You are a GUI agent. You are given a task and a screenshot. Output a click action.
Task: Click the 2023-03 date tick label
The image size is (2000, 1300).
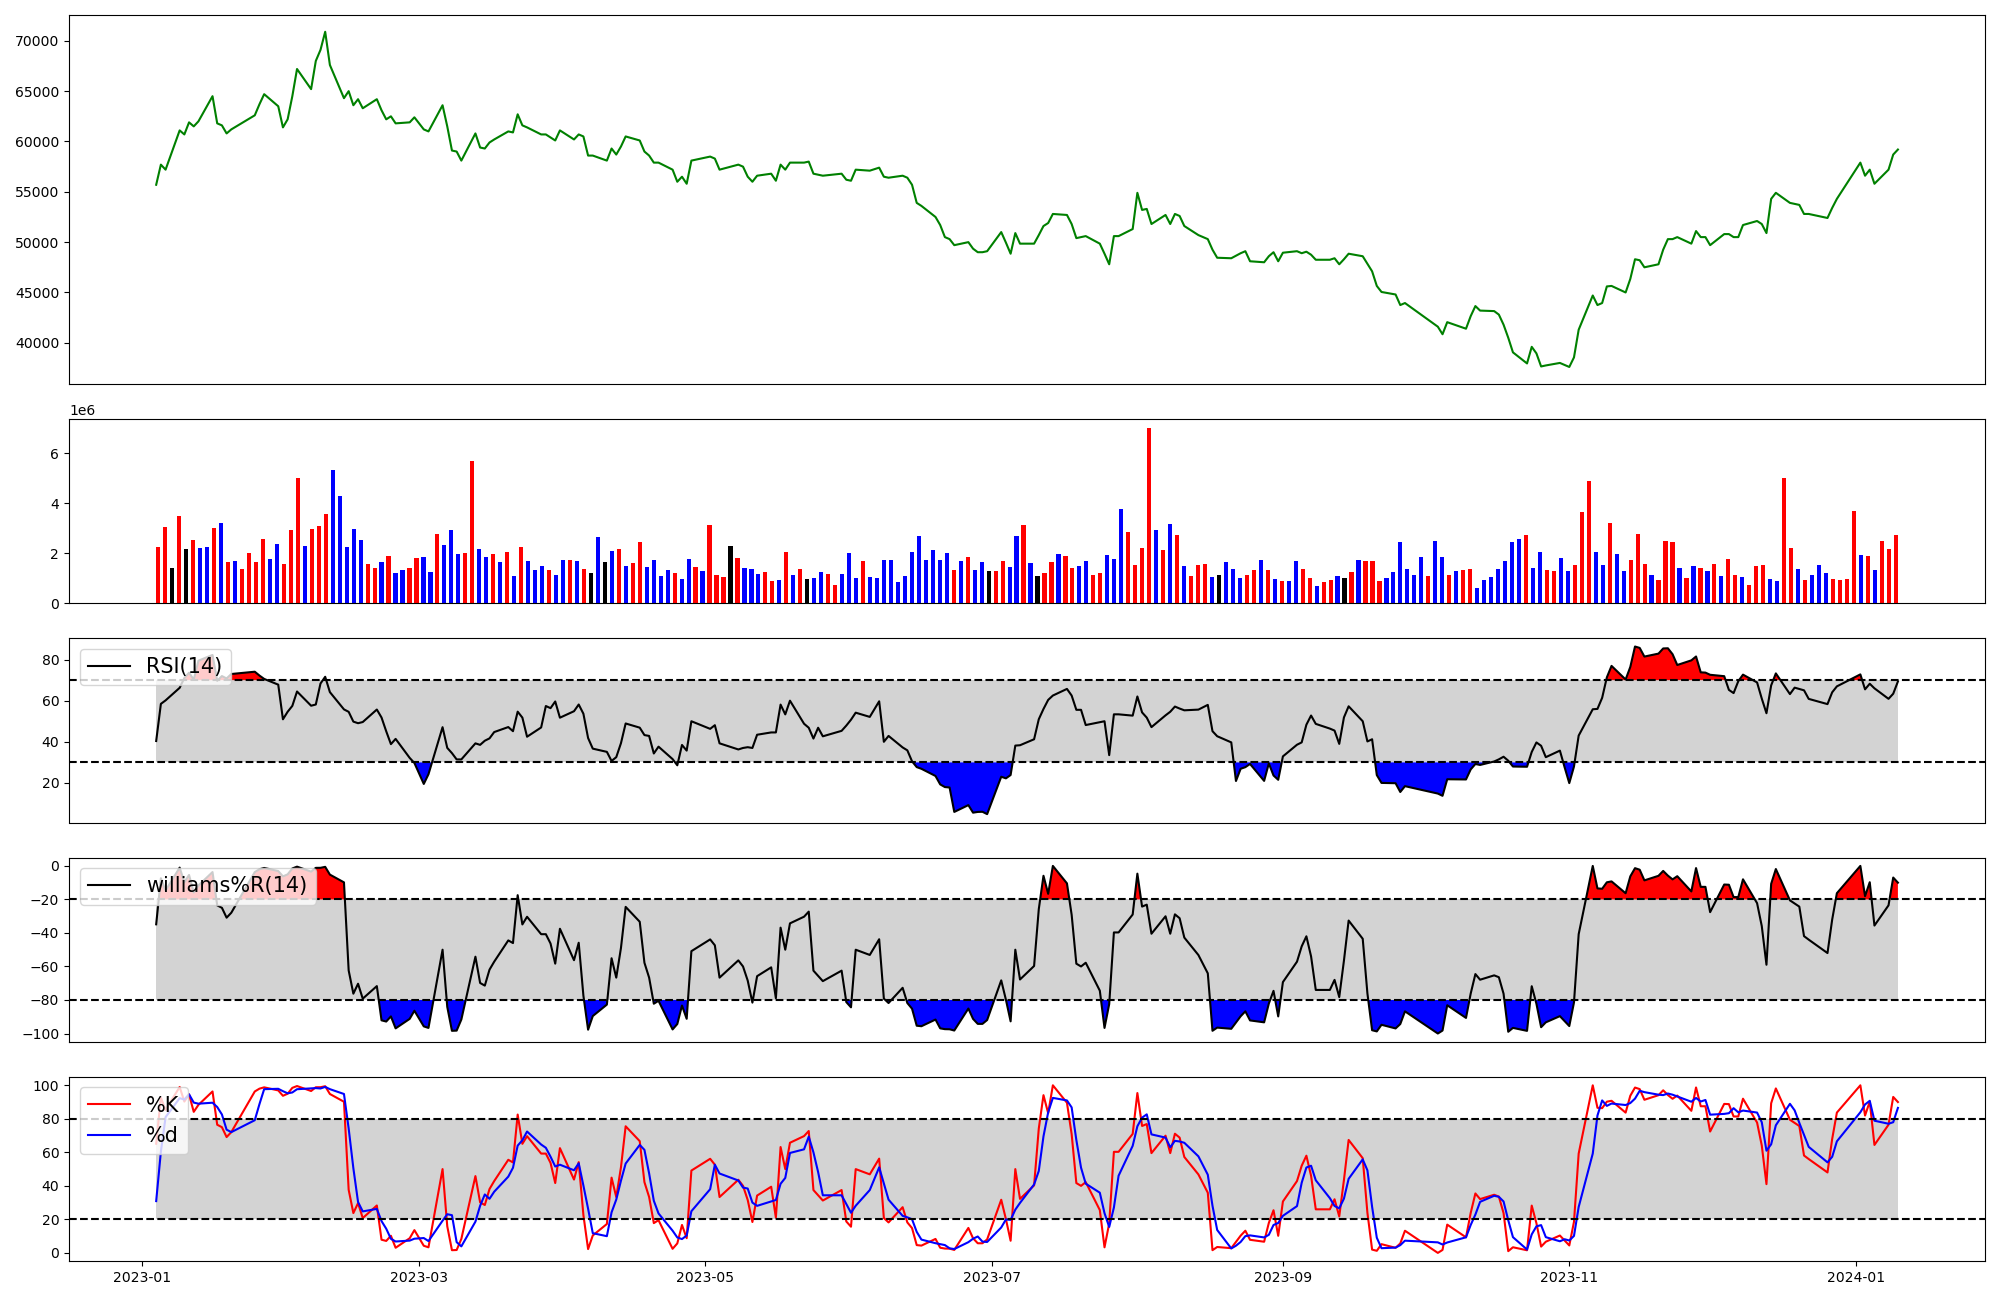tap(419, 1277)
